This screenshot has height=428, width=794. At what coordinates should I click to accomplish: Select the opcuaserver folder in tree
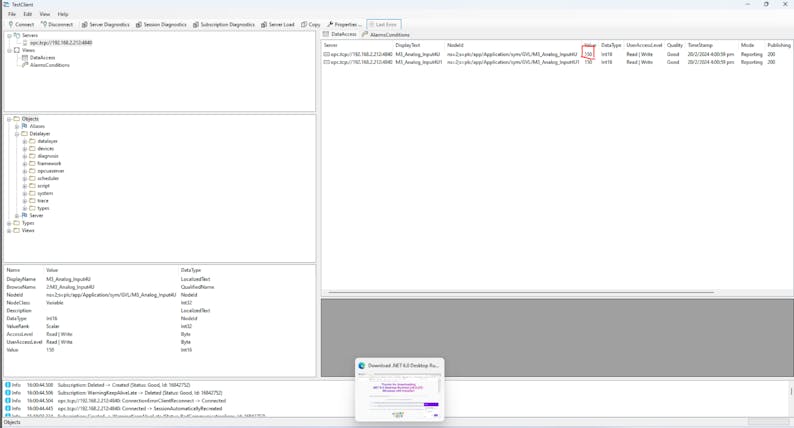(x=50, y=171)
